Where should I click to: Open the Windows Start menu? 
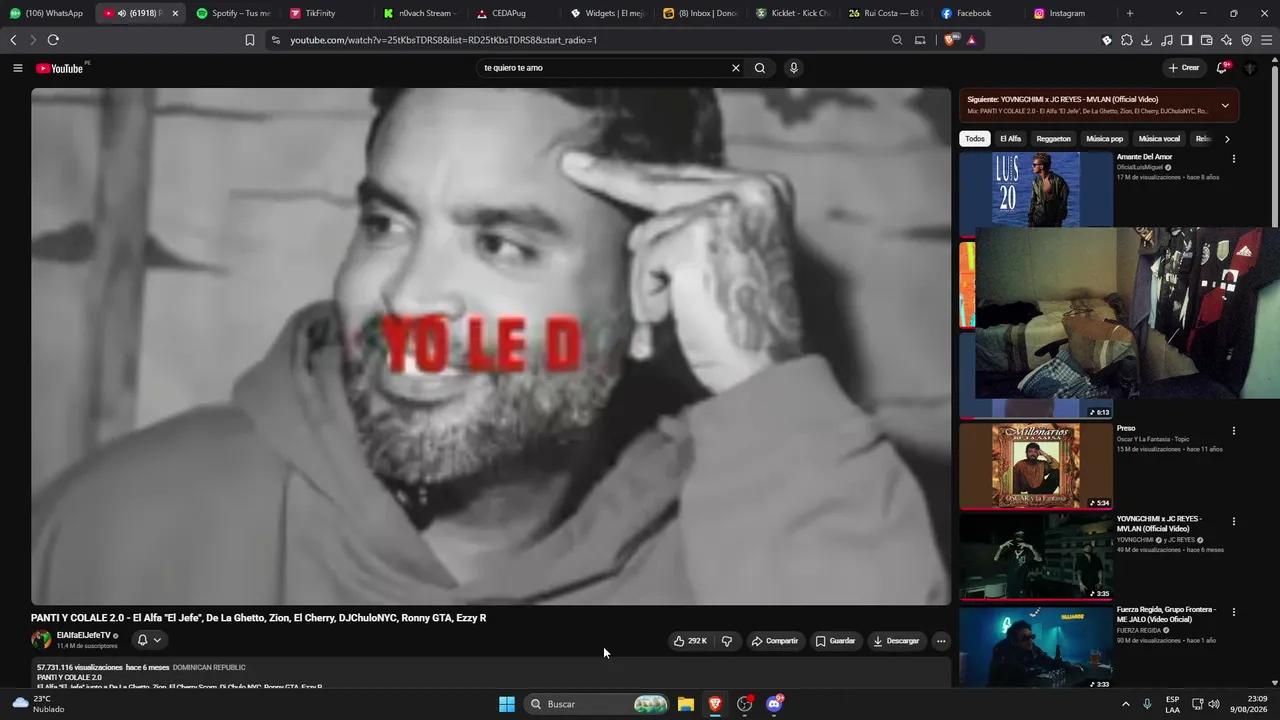click(507, 704)
